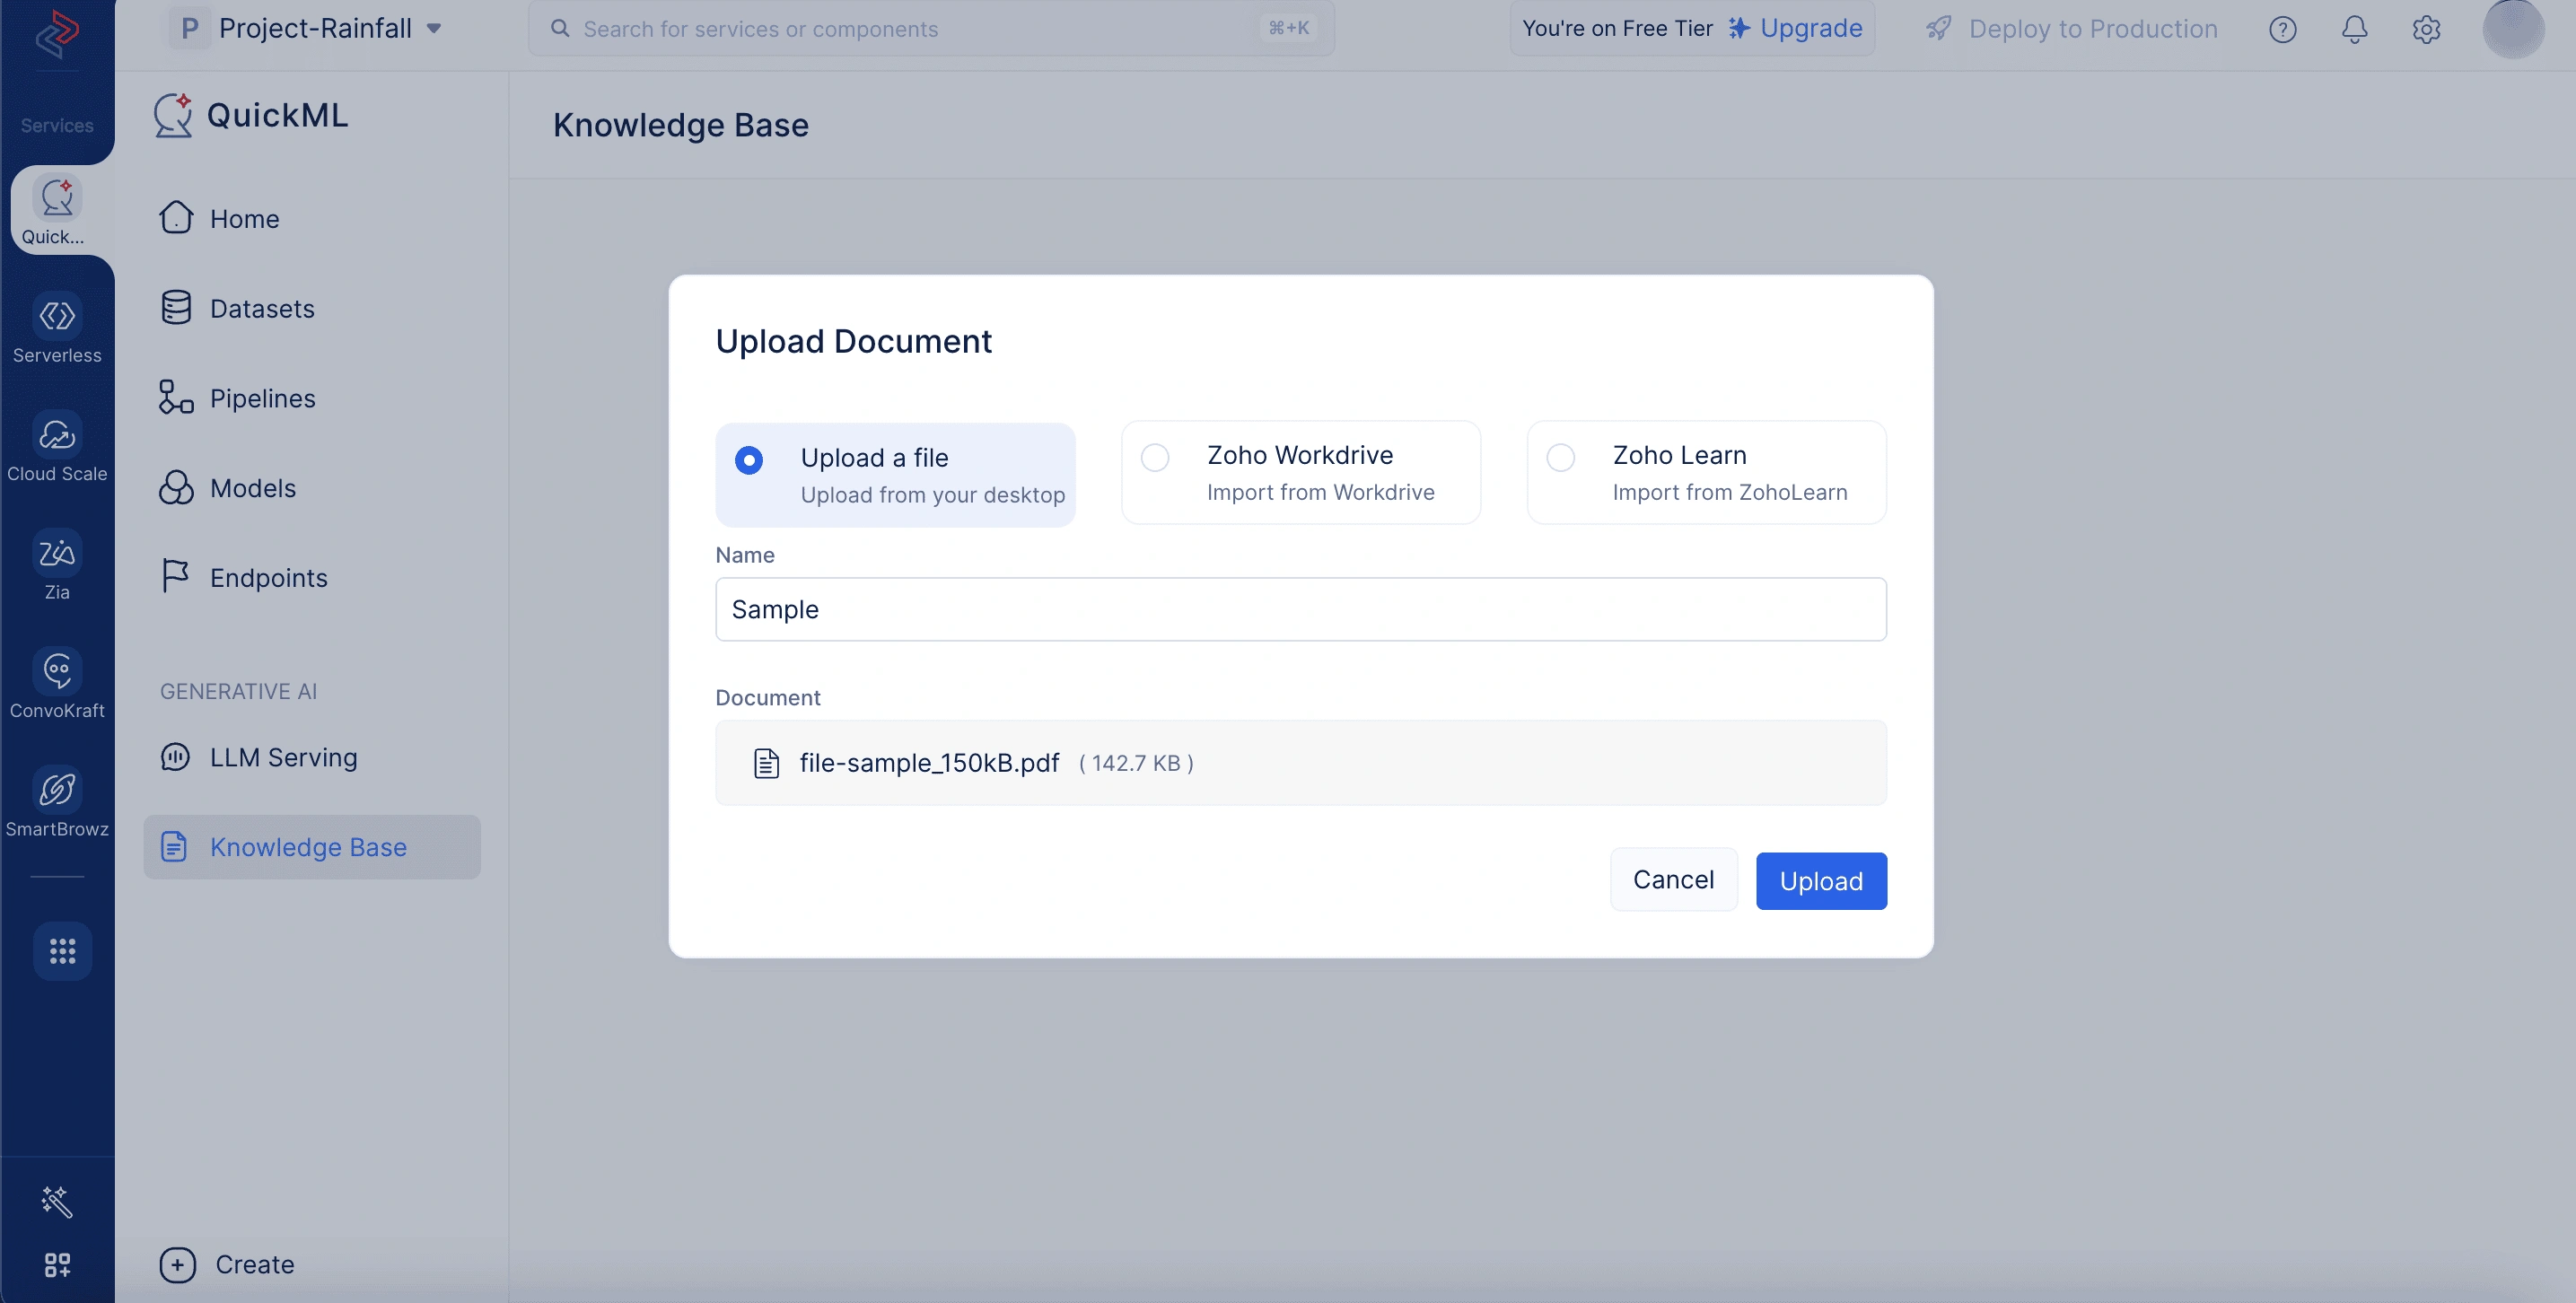Select the Upload a file option

click(895, 475)
